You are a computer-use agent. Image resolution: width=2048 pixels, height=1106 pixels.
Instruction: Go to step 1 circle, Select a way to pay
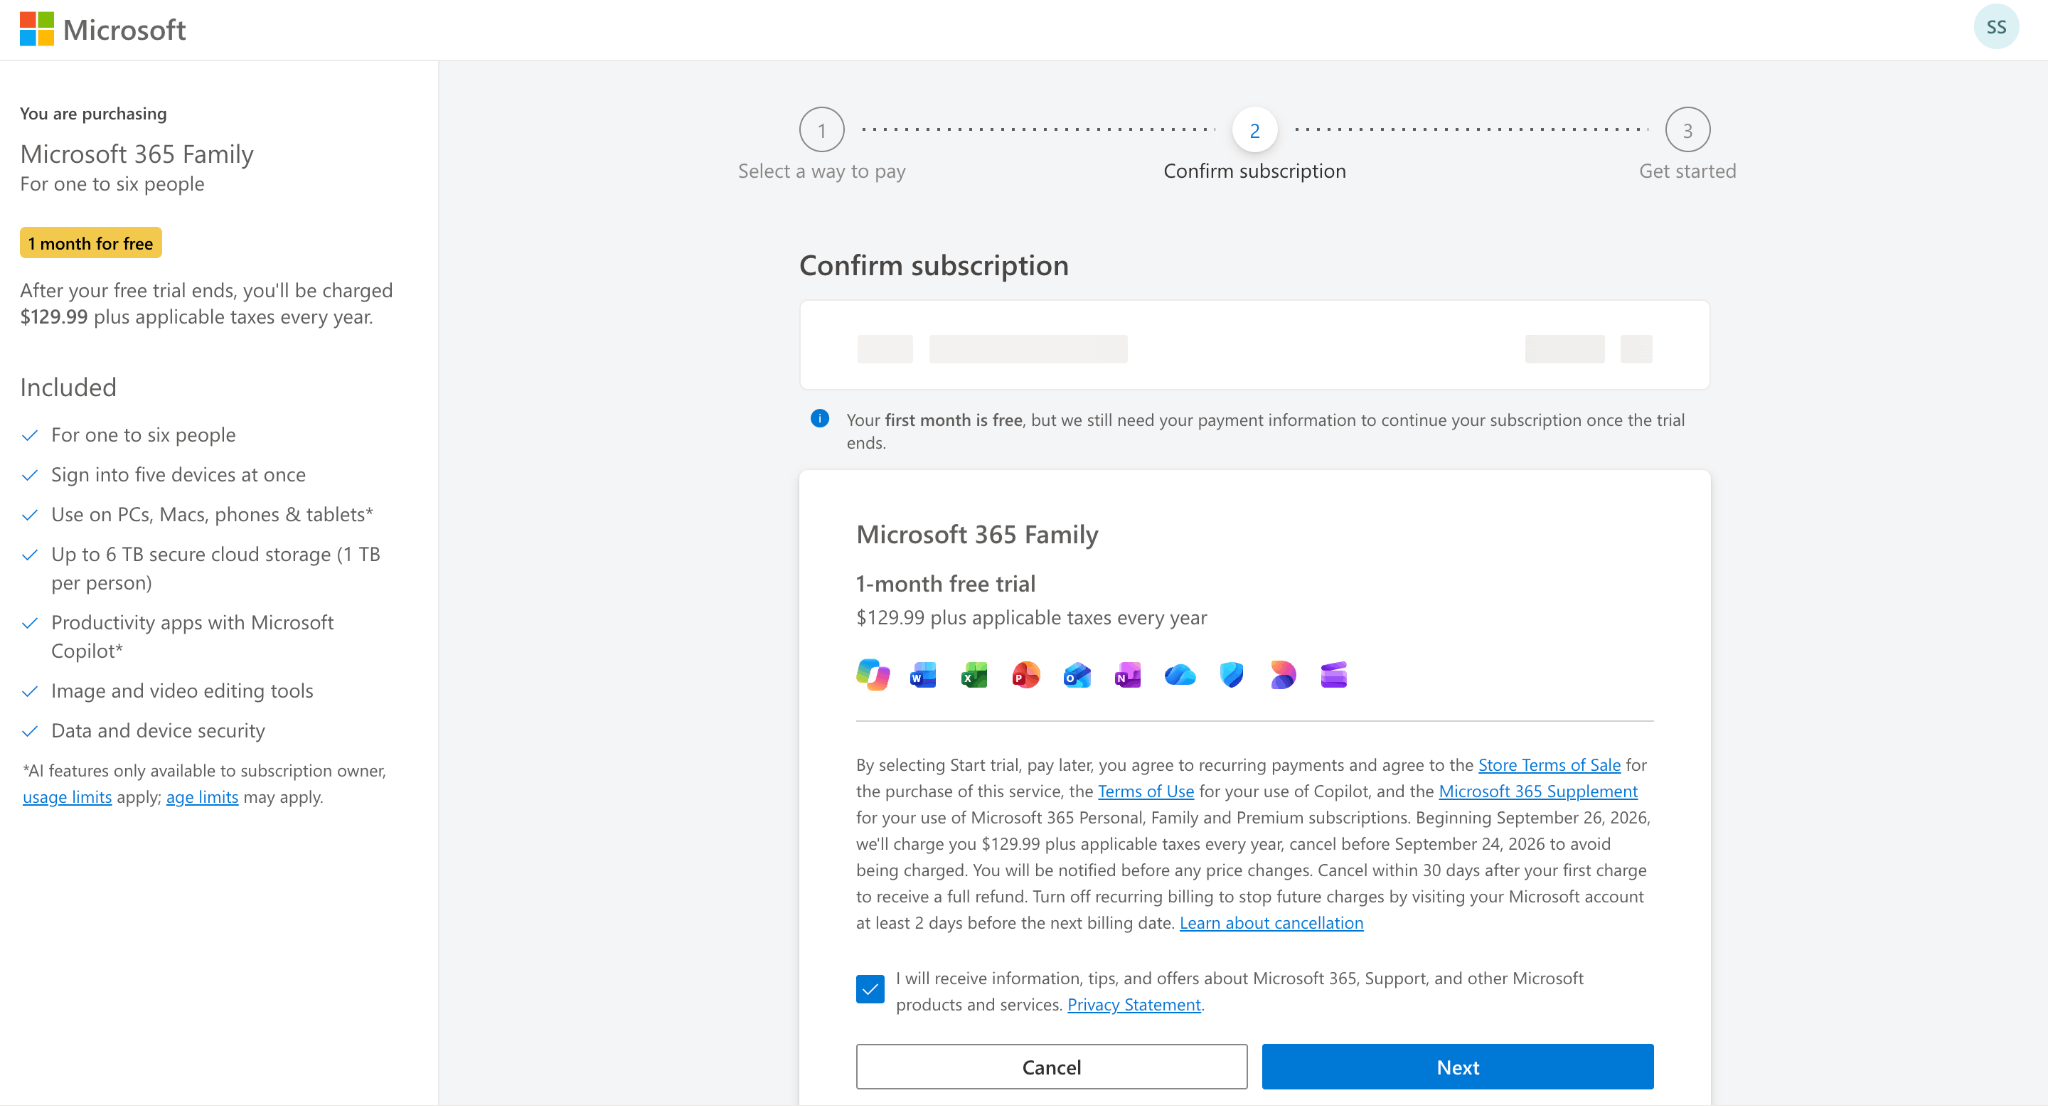point(822,130)
